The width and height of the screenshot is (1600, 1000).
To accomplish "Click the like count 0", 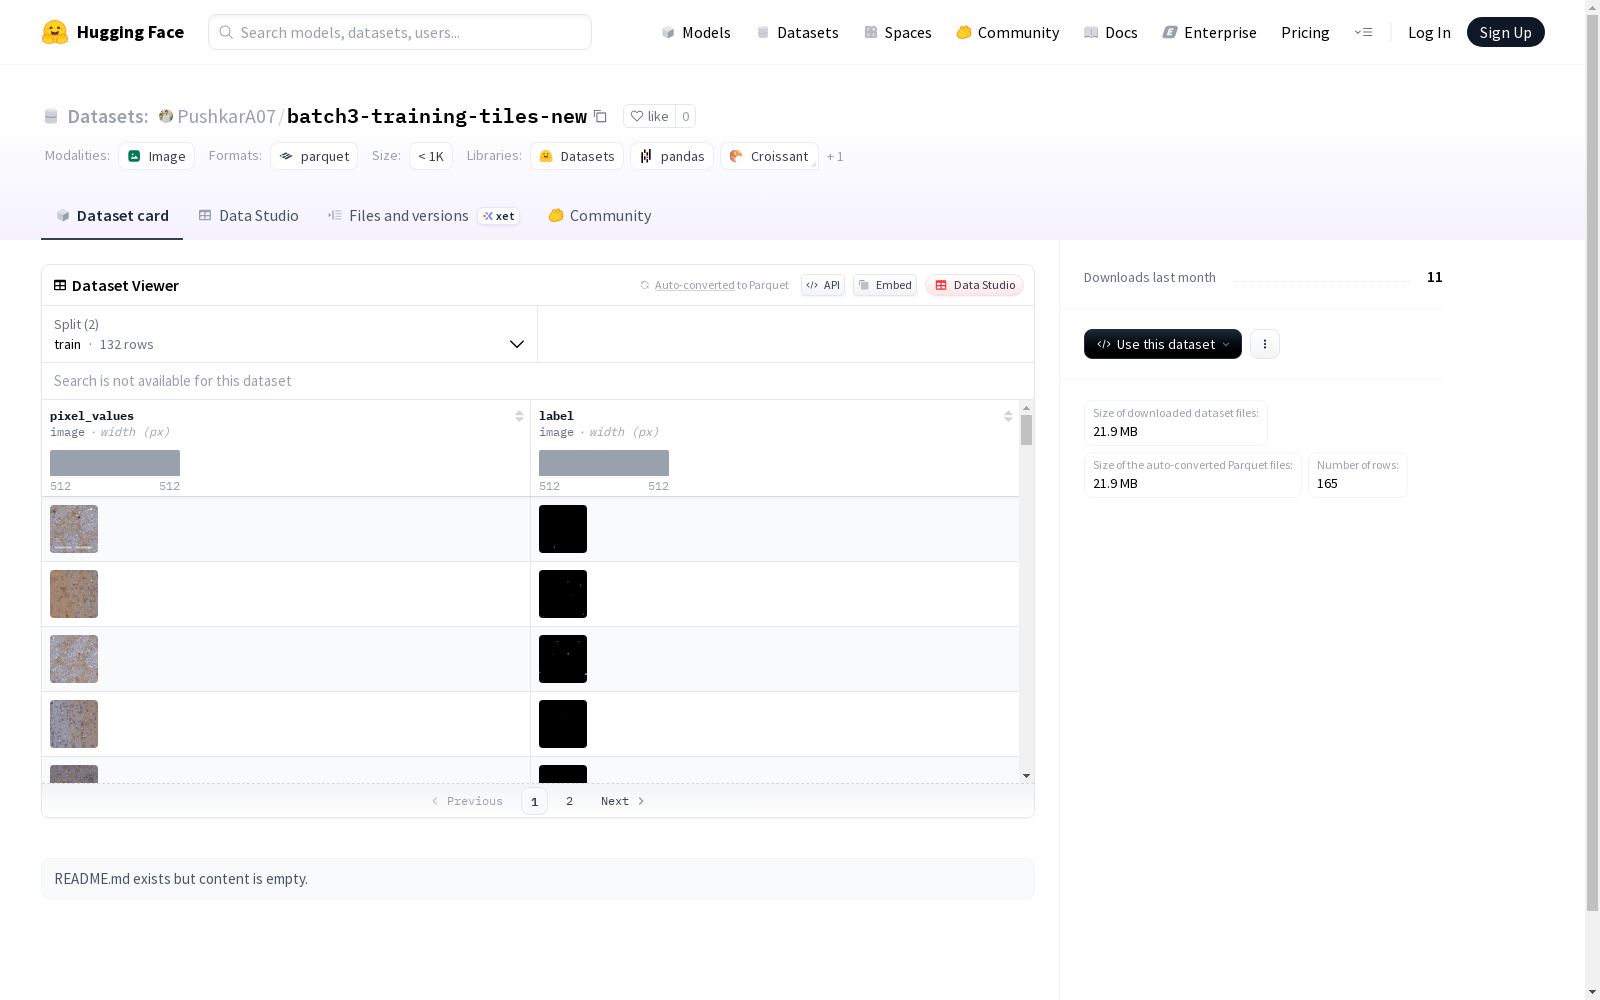I will tap(686, 116).
